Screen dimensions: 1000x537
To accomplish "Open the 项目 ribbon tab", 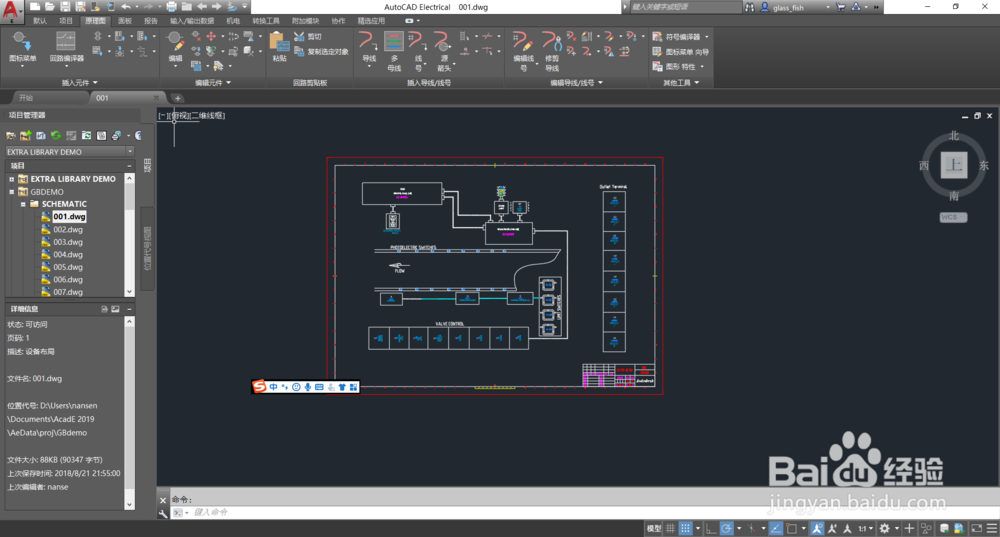I will tap(66, 21).
